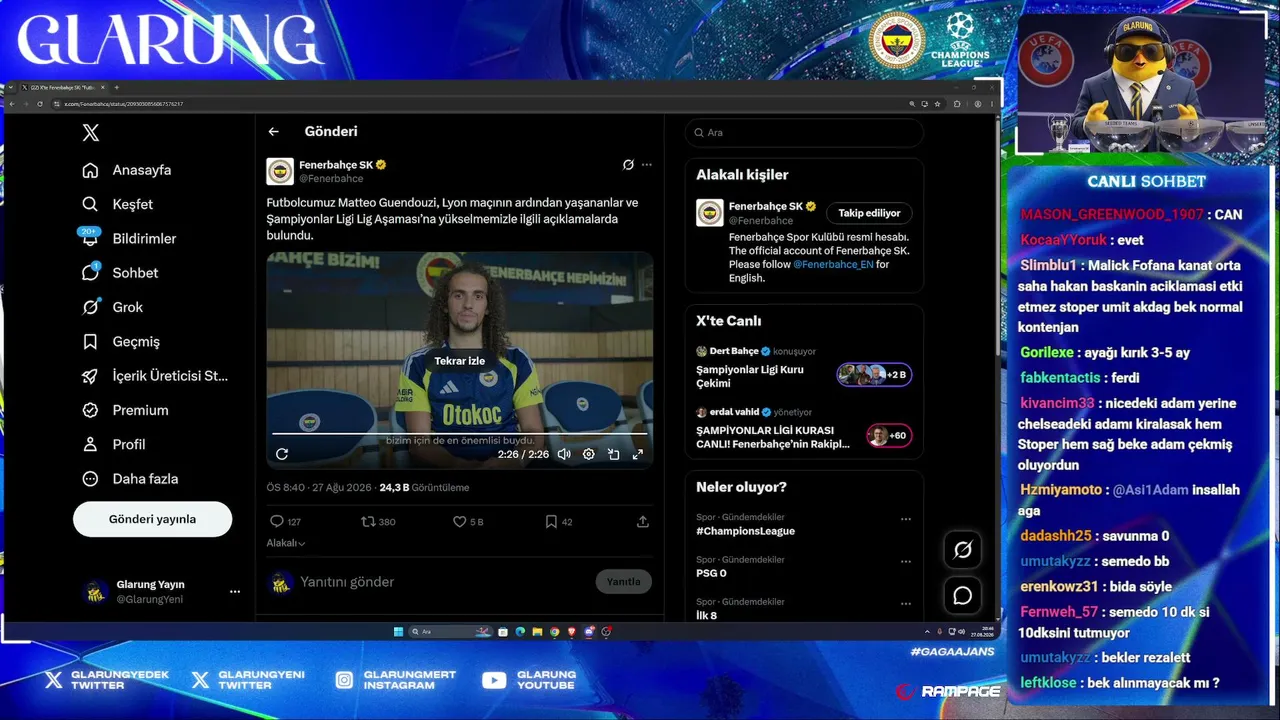1280x720 pixels.
Task: Click Fenerbahçe avatar on the post
Action: [280, 171]
